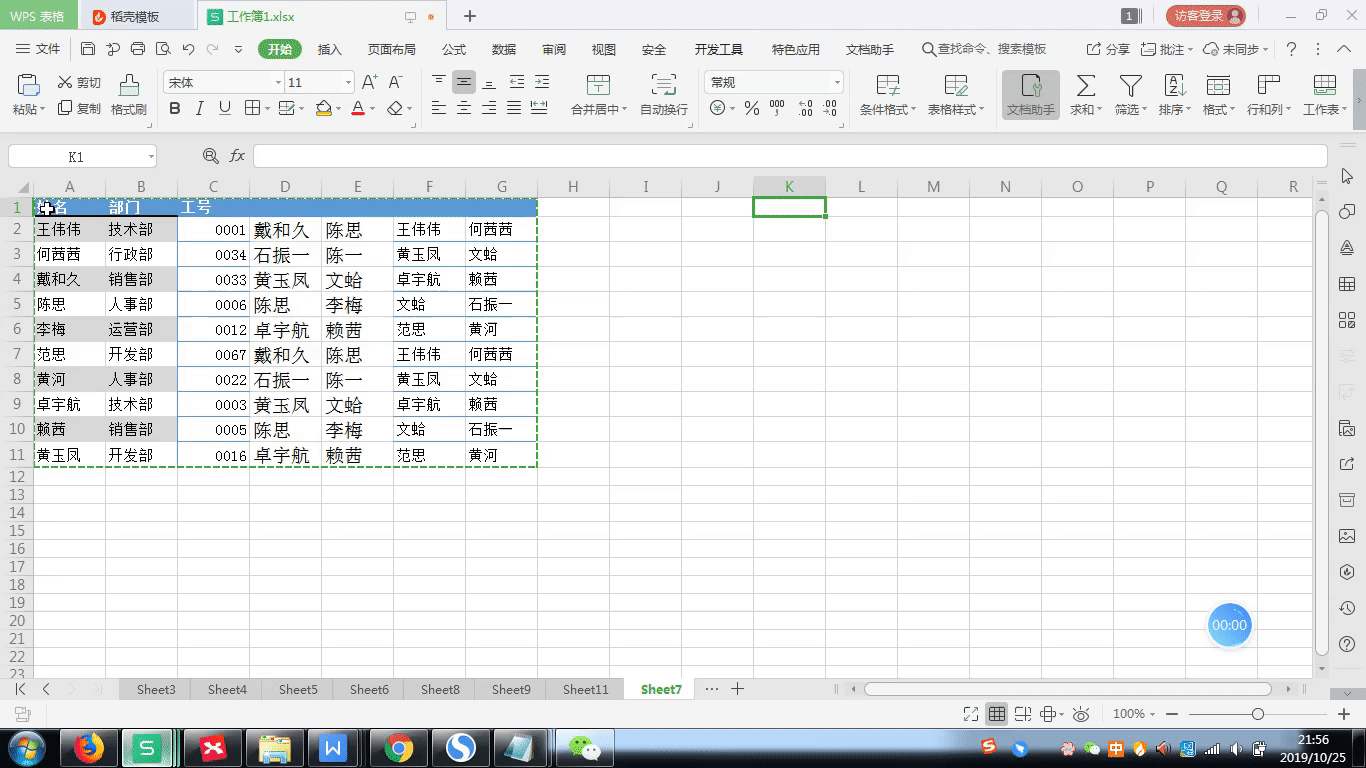Open the font name dropdown (宋体)
The height and width of the screenshot is (768, 1366).
[224, 83]
